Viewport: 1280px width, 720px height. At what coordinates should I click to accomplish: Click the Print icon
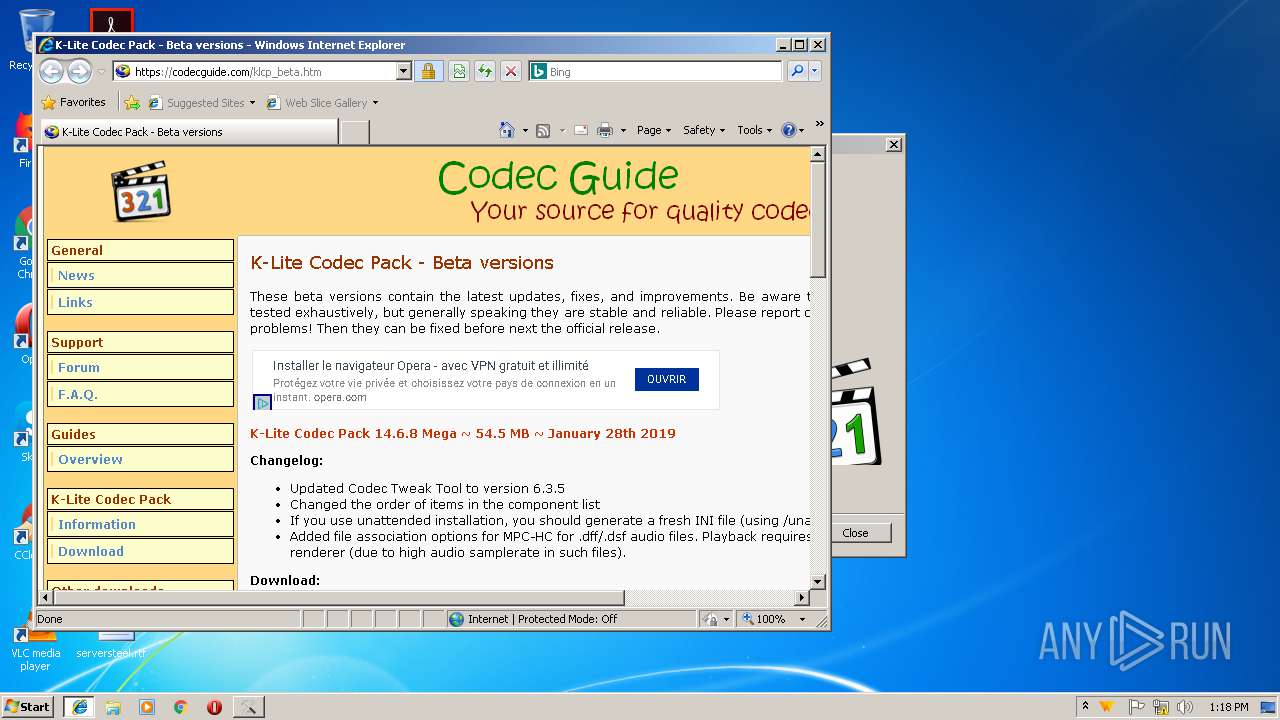point(605,130)
